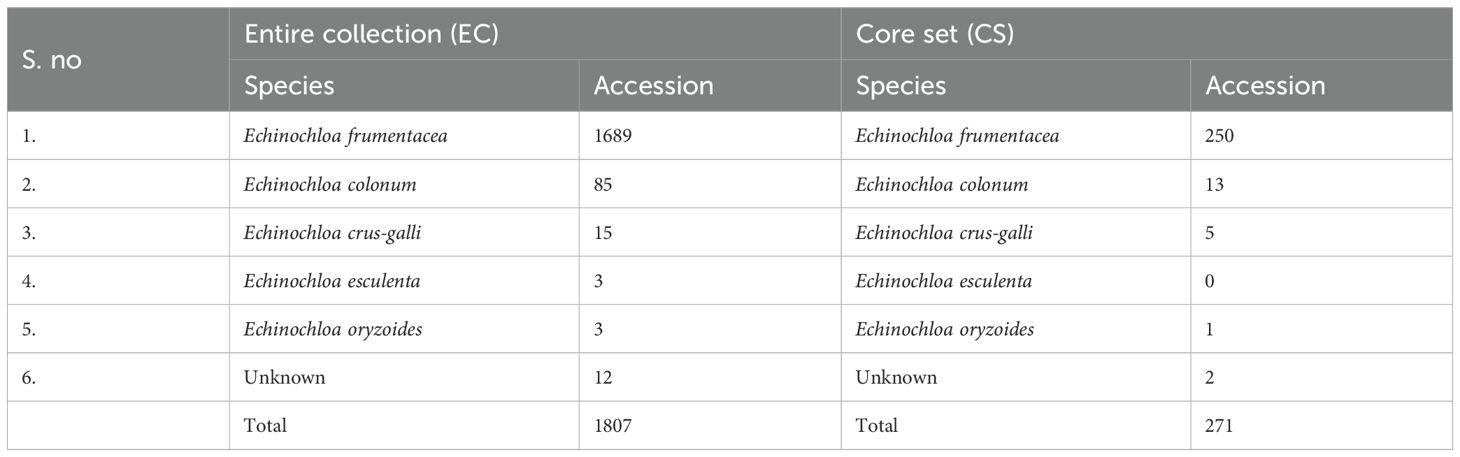Click the serial number "6." cell
Screen dimensions: 1460x457
click(31, 378)
